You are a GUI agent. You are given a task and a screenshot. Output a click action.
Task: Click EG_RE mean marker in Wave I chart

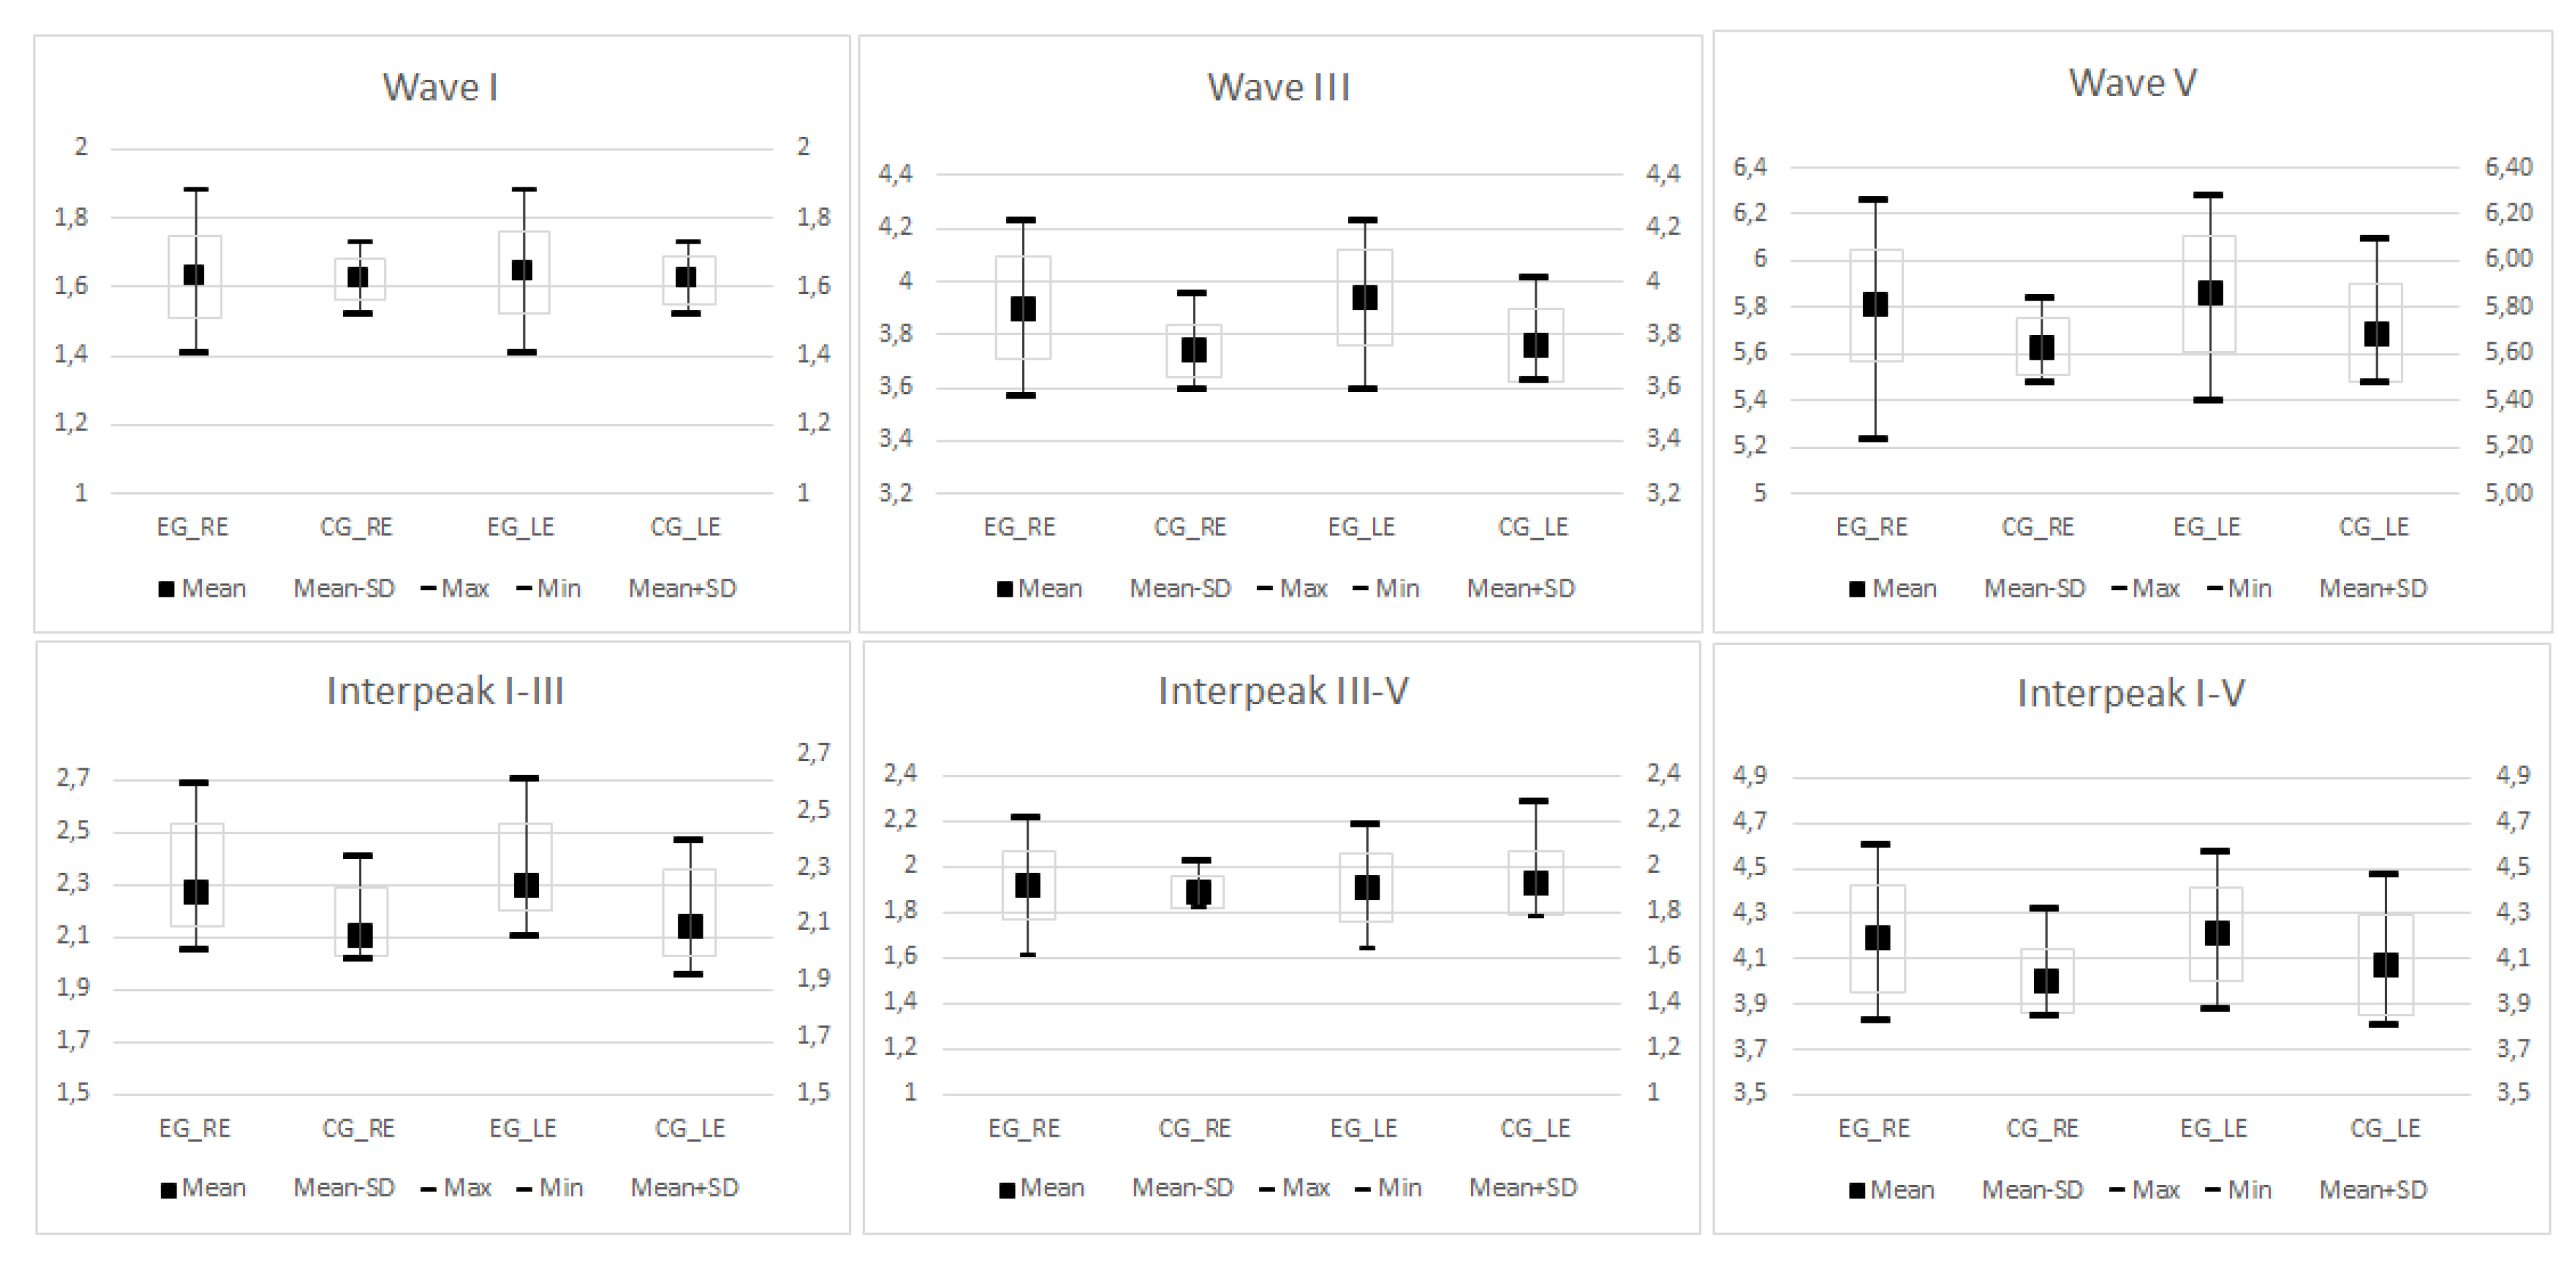coord(194,274)
